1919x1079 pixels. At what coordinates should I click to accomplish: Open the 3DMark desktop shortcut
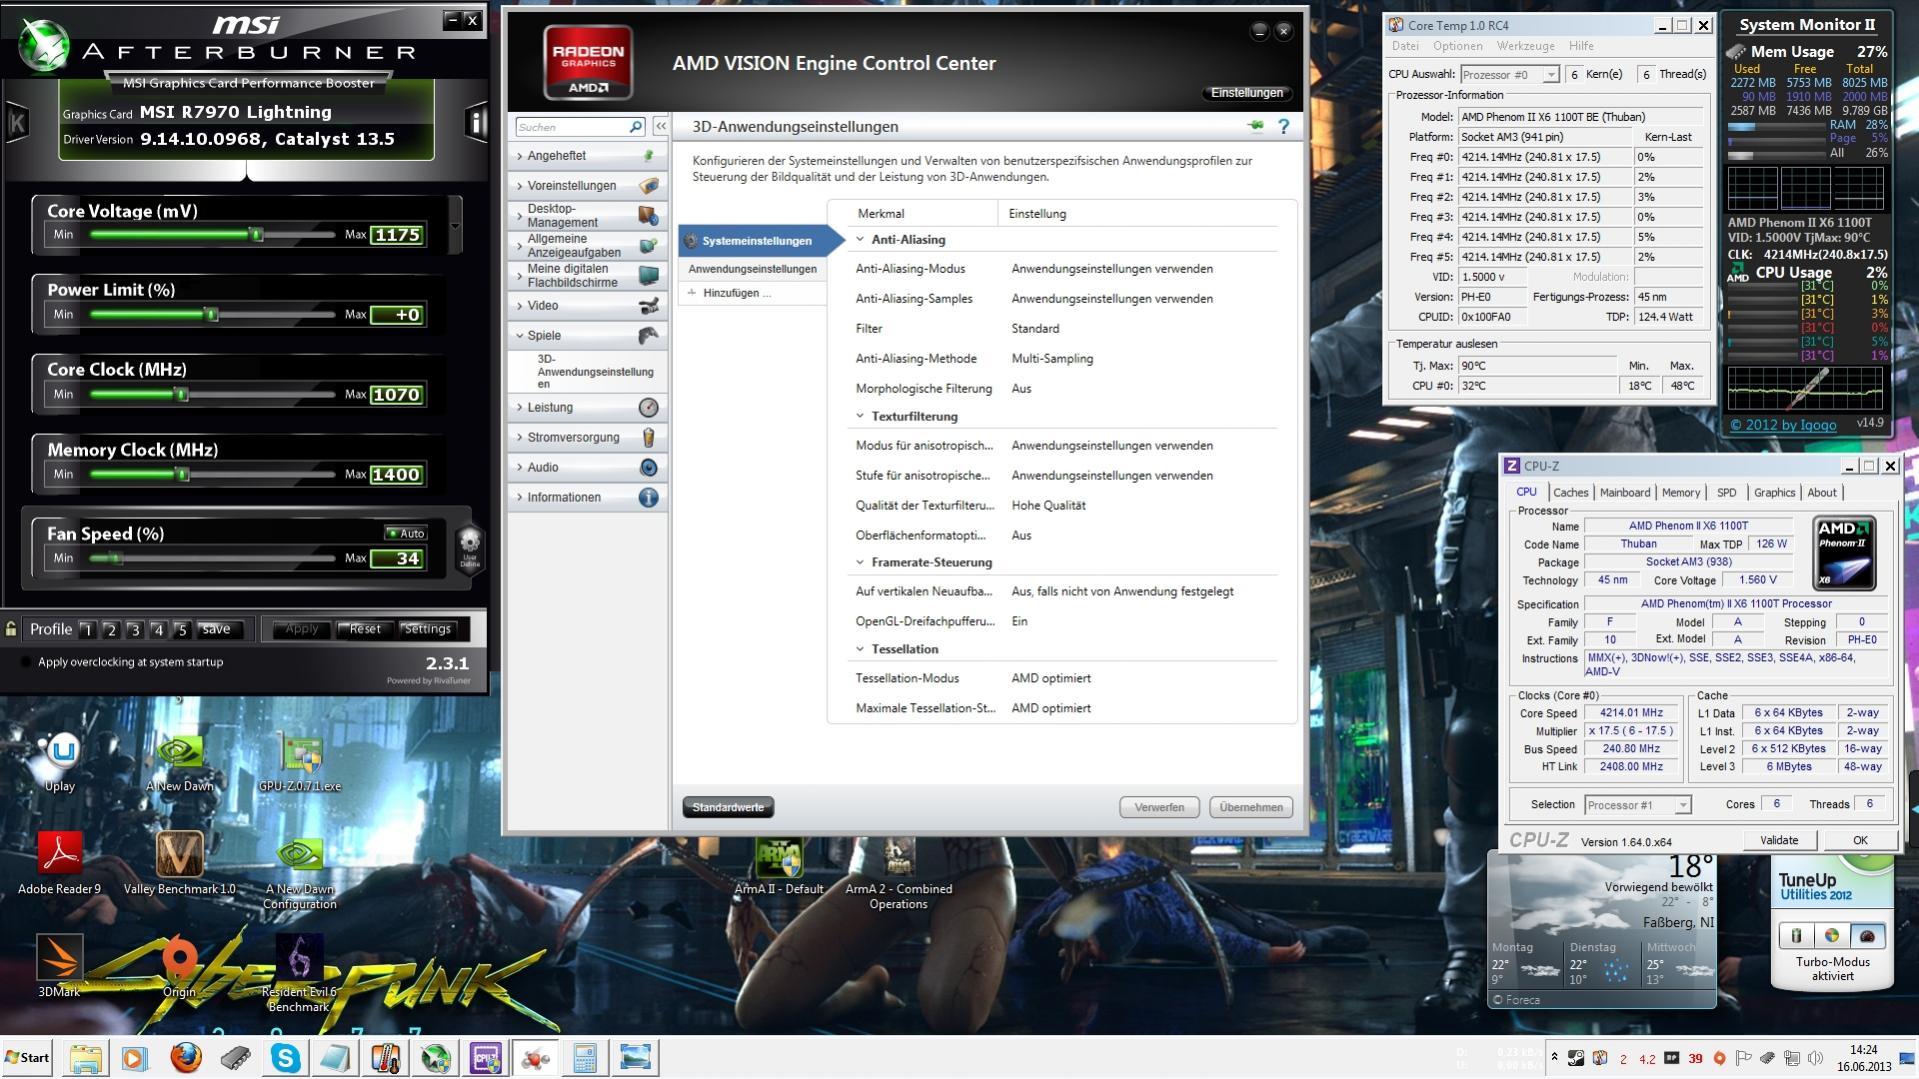[59, 967]
